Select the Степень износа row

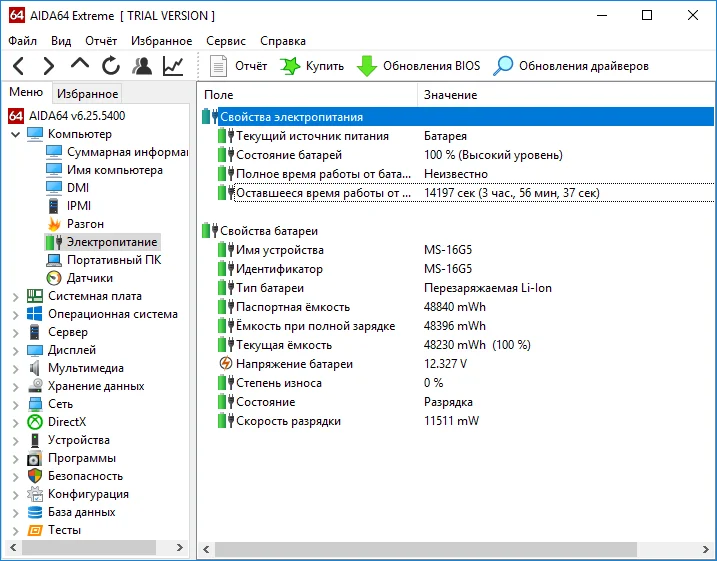[457, 383]
